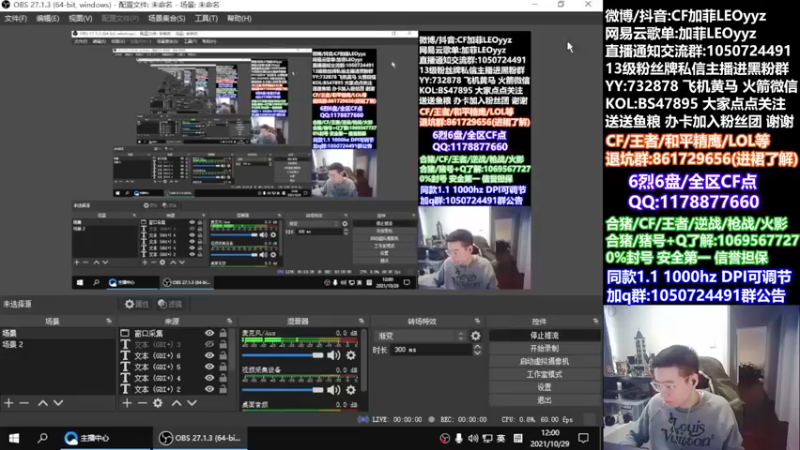Start the virtual camera with 启动虚拟摄像机
Viewport: 800px width, 450px height.
click(544, 361)
